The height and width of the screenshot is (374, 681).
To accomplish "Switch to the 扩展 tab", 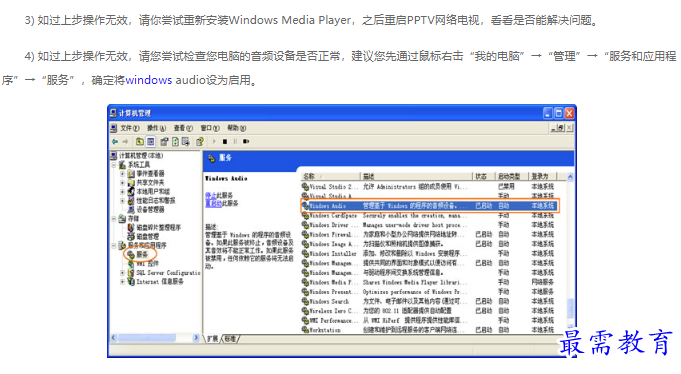I will pos(212,338).
